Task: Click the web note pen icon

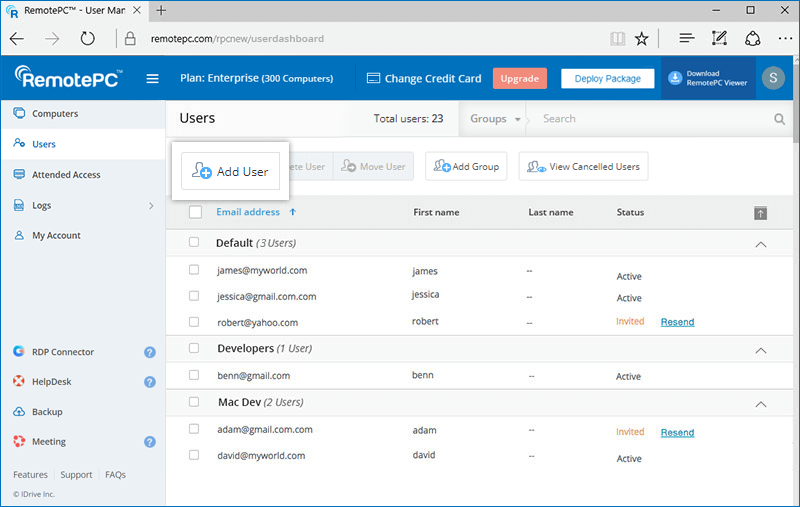Action: (x=719, y=38)
